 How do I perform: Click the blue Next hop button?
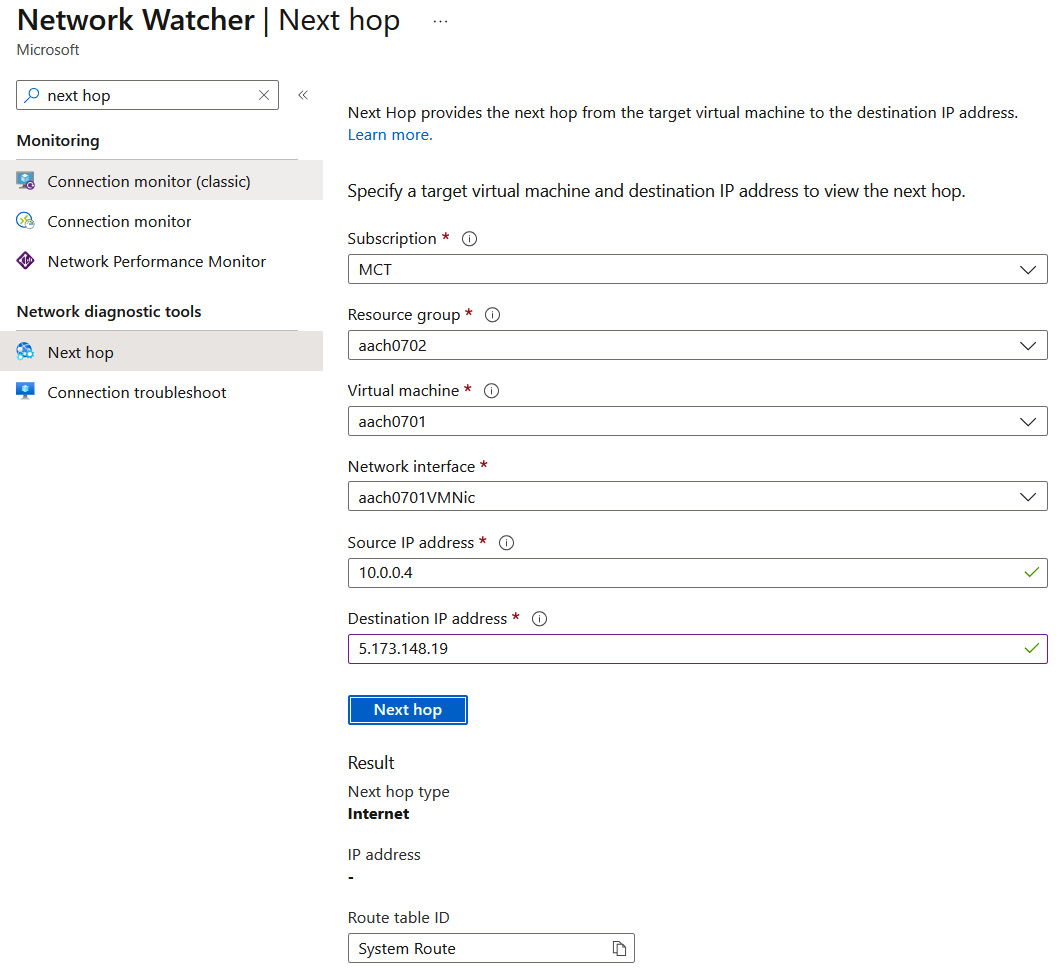pyautogui.click(x=407, y=710)
